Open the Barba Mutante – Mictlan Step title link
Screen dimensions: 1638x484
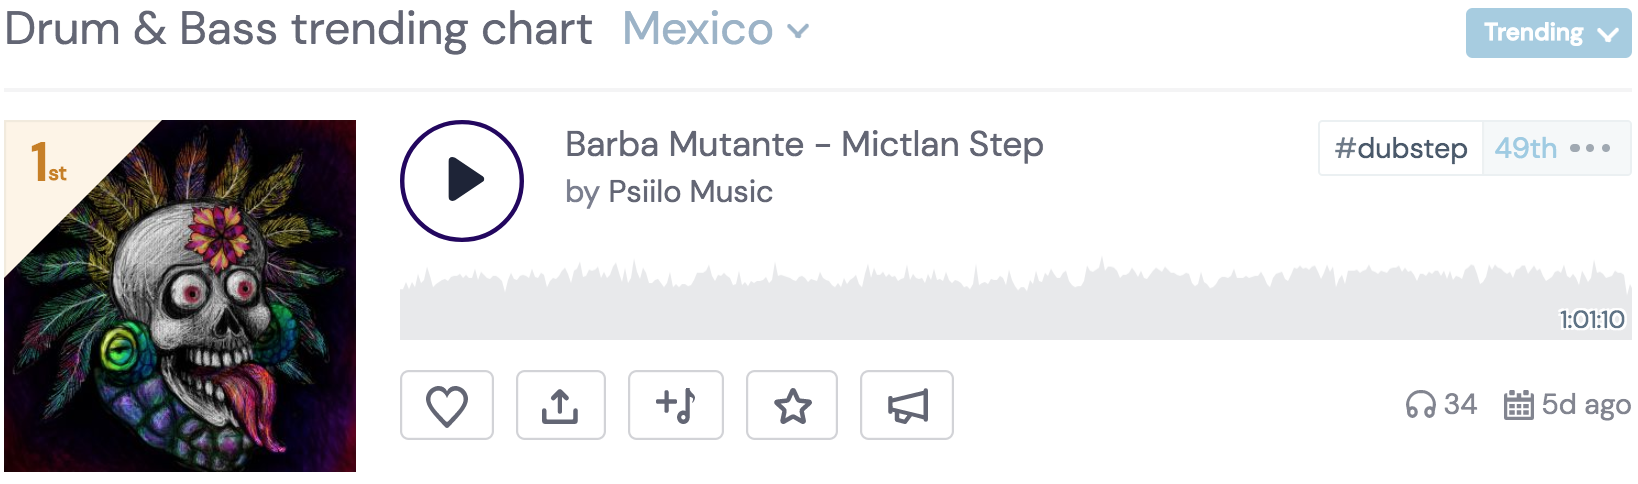(804, 144)
